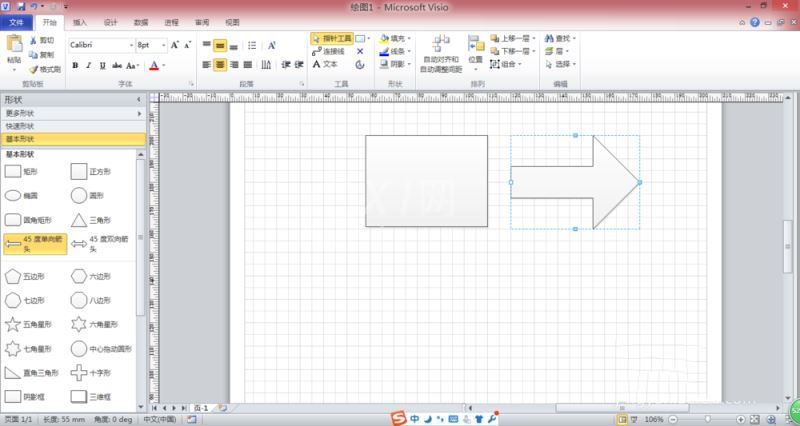Switch to the View (视图) tab
Image resolution: width=800 pixels, height=426 pixels.
click(233, 22)
